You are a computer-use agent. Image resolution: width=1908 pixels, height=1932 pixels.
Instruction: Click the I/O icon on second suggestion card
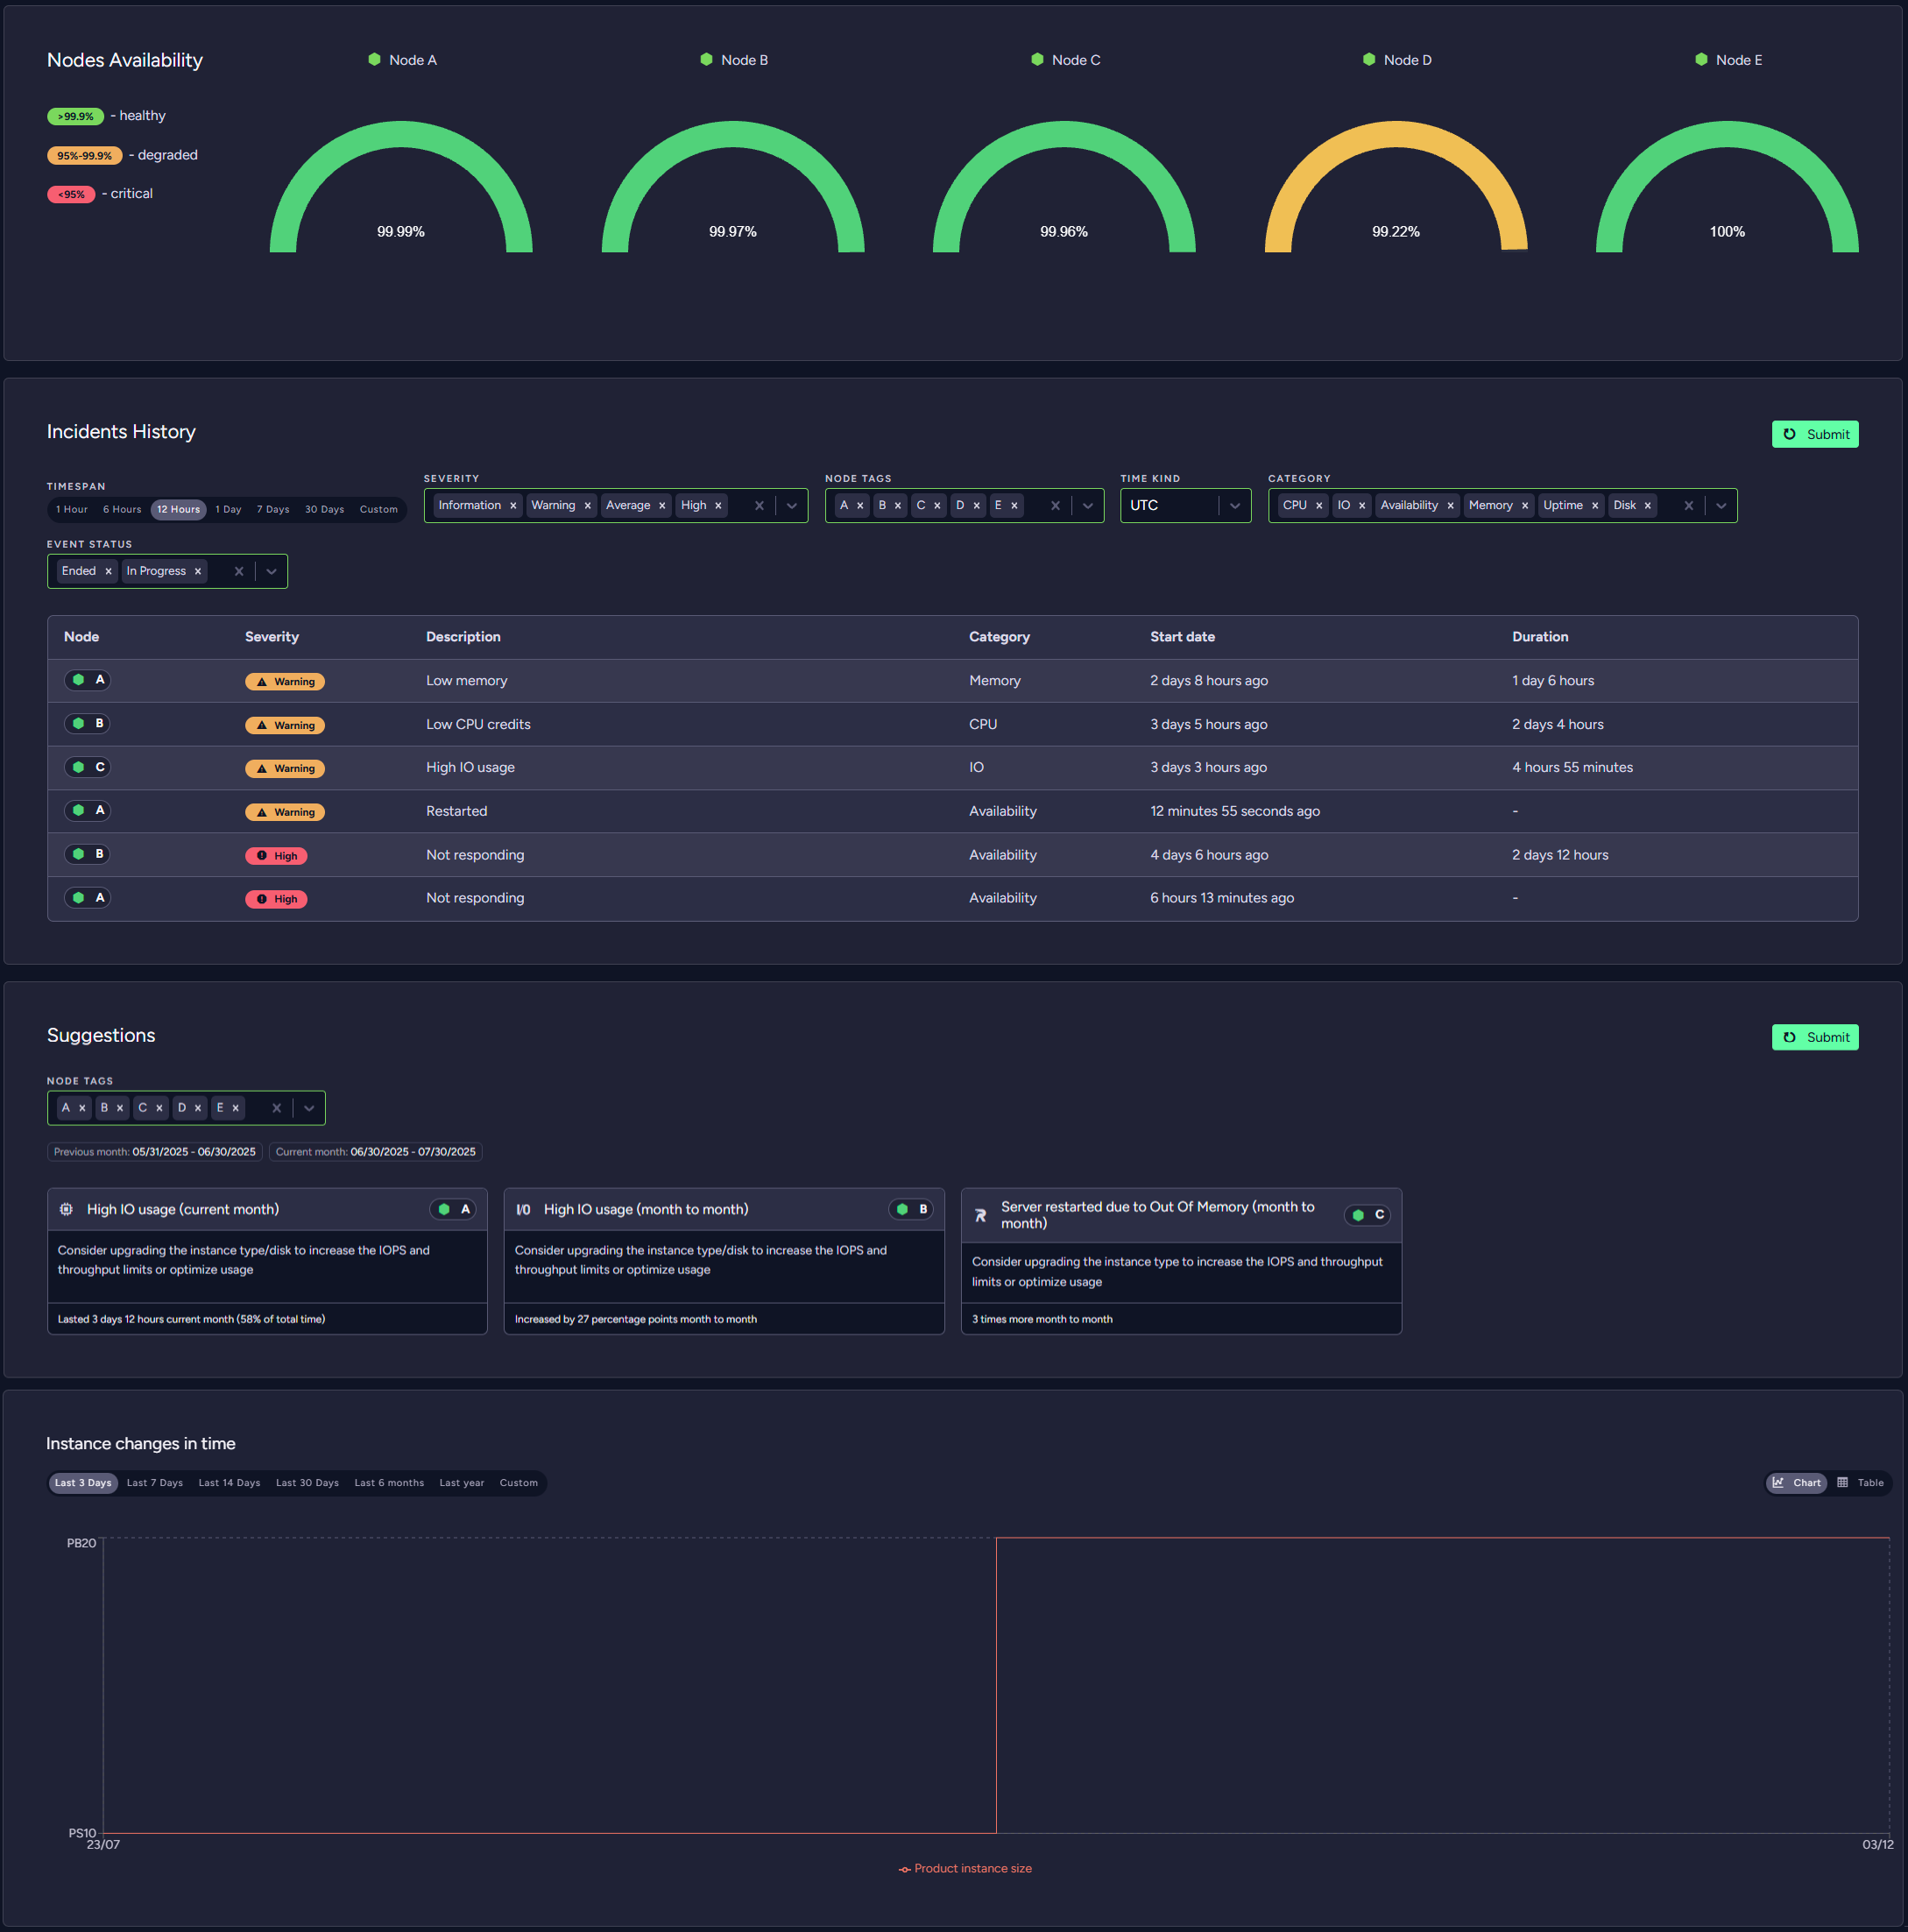pyautogui.click(x=523, y=1209)
